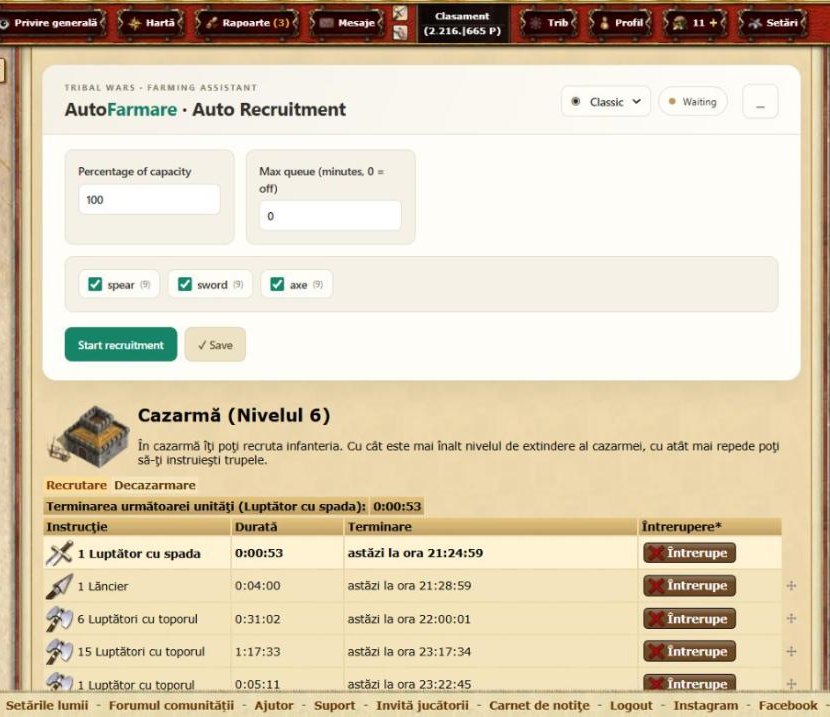Open the Profil menu item
This screenshot has height=717, width=830.
[x=621, y=23]
